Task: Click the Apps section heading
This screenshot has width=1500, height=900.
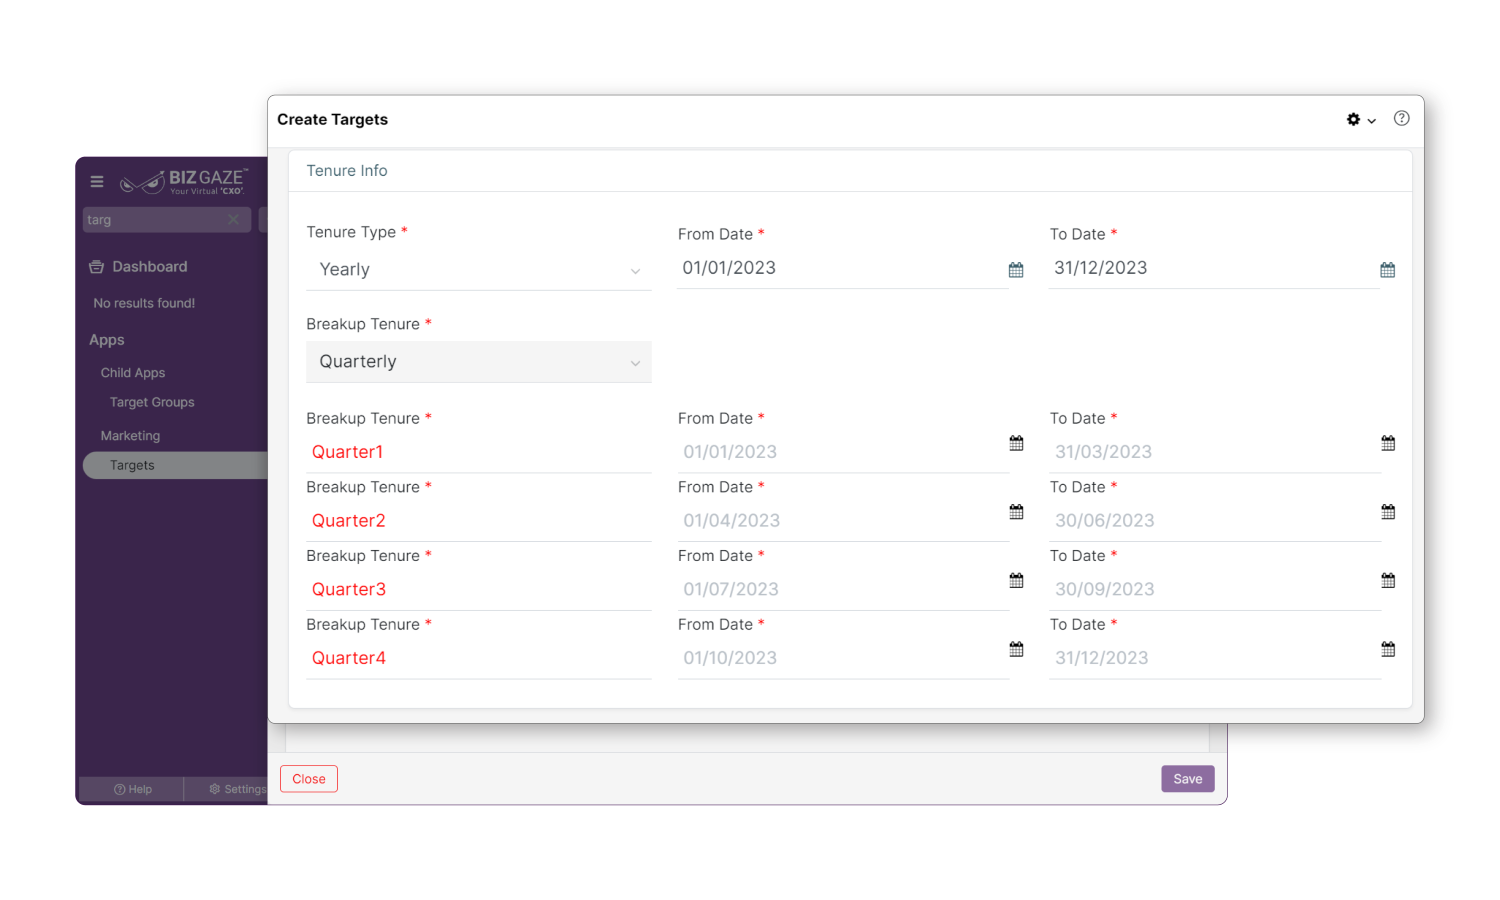Action: (107, 340)
